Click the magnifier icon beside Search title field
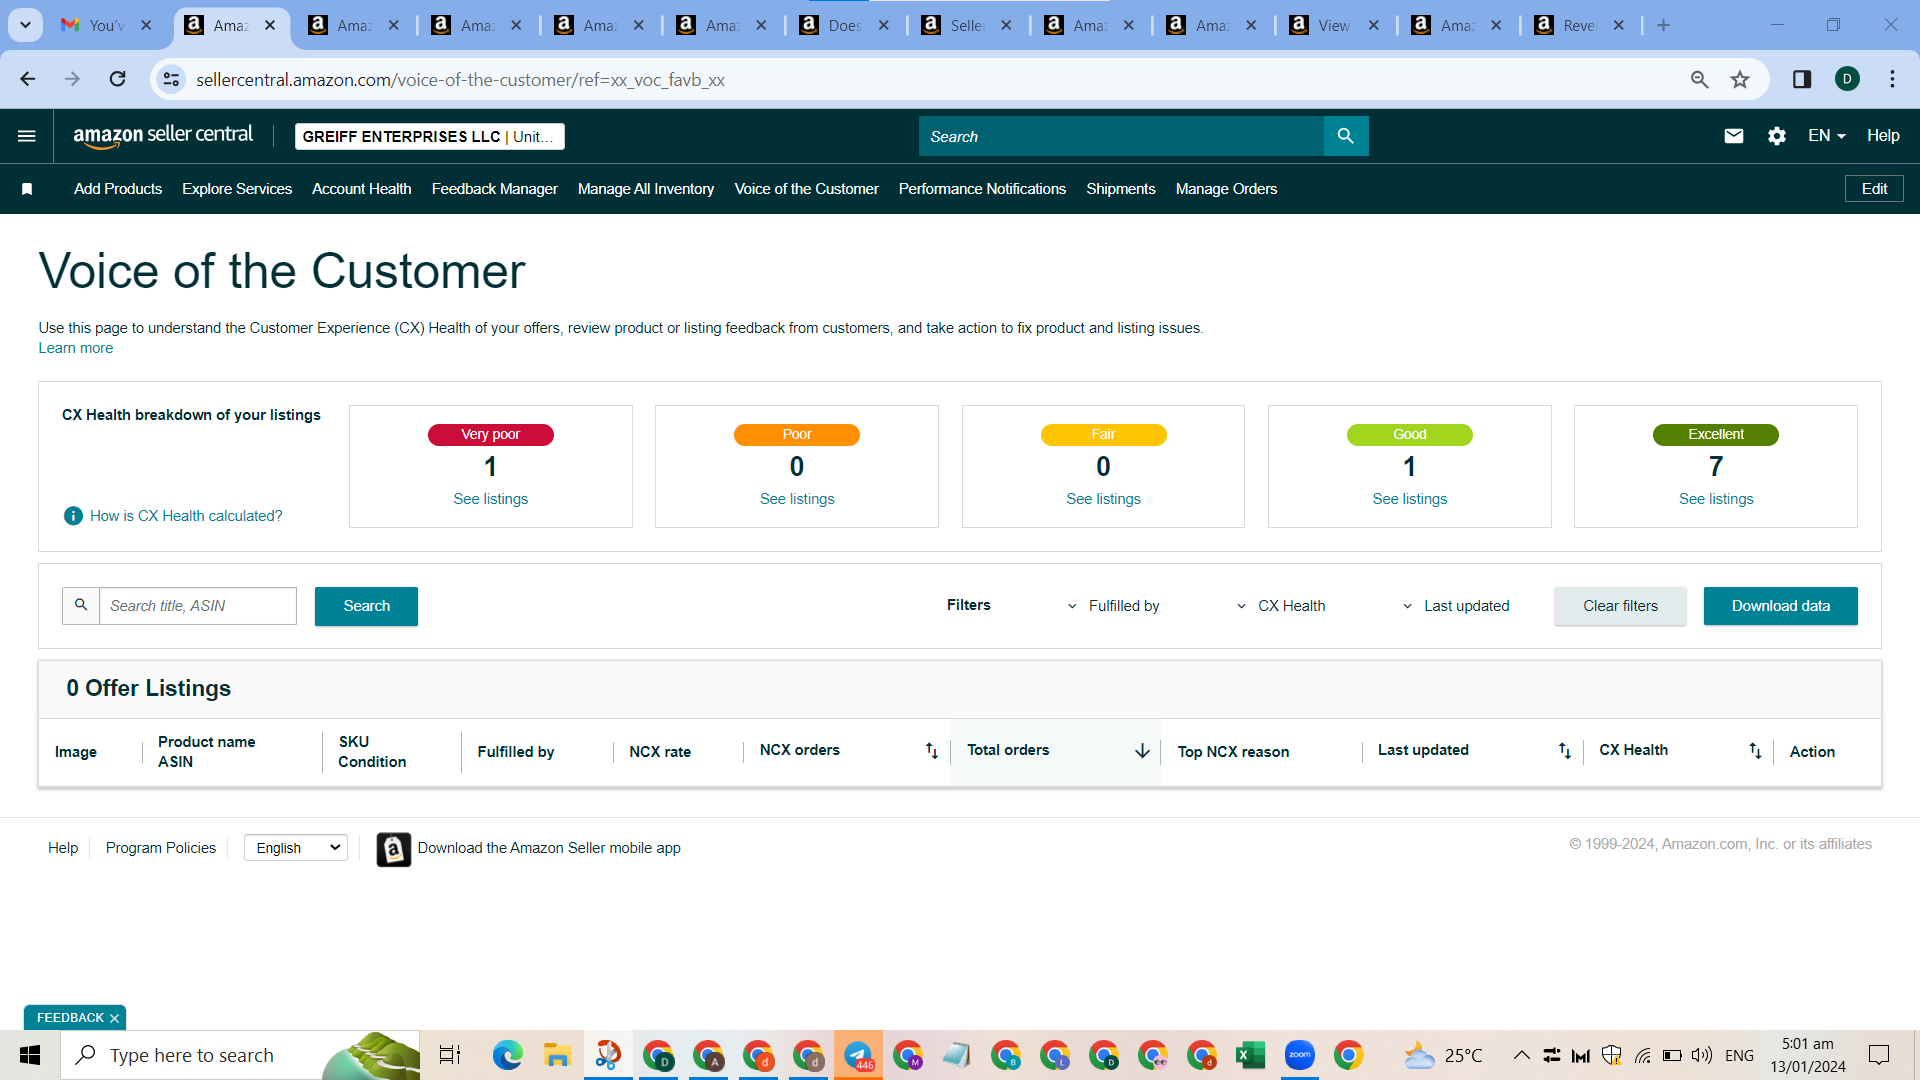1920x1080 pixels. [x=81, y=606]
